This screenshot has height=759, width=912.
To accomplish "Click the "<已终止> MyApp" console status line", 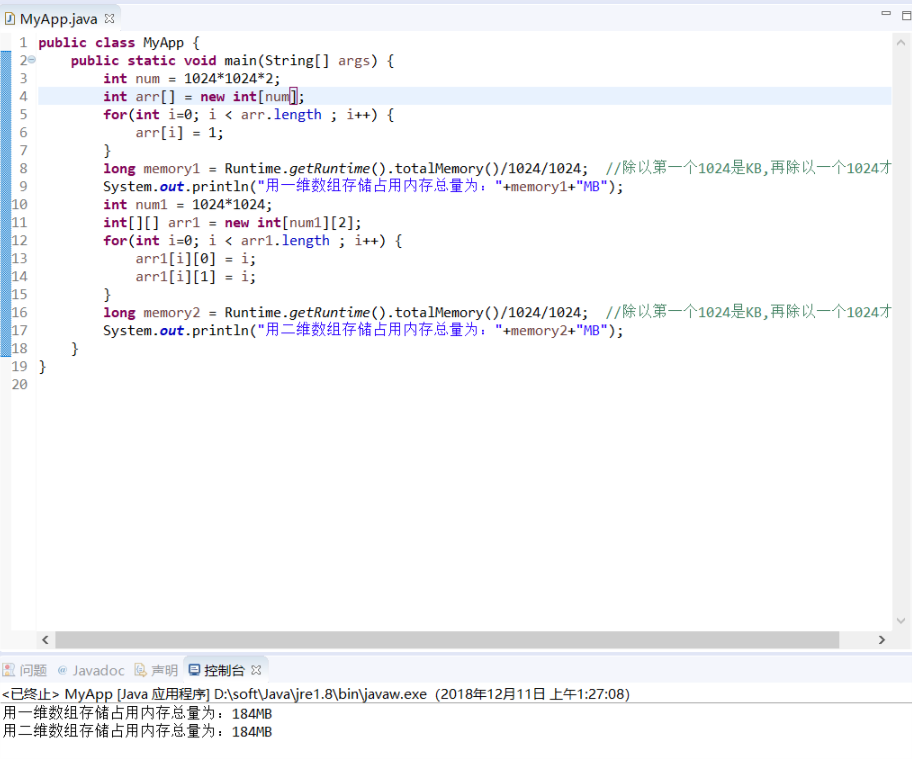I will coord(316,694).
